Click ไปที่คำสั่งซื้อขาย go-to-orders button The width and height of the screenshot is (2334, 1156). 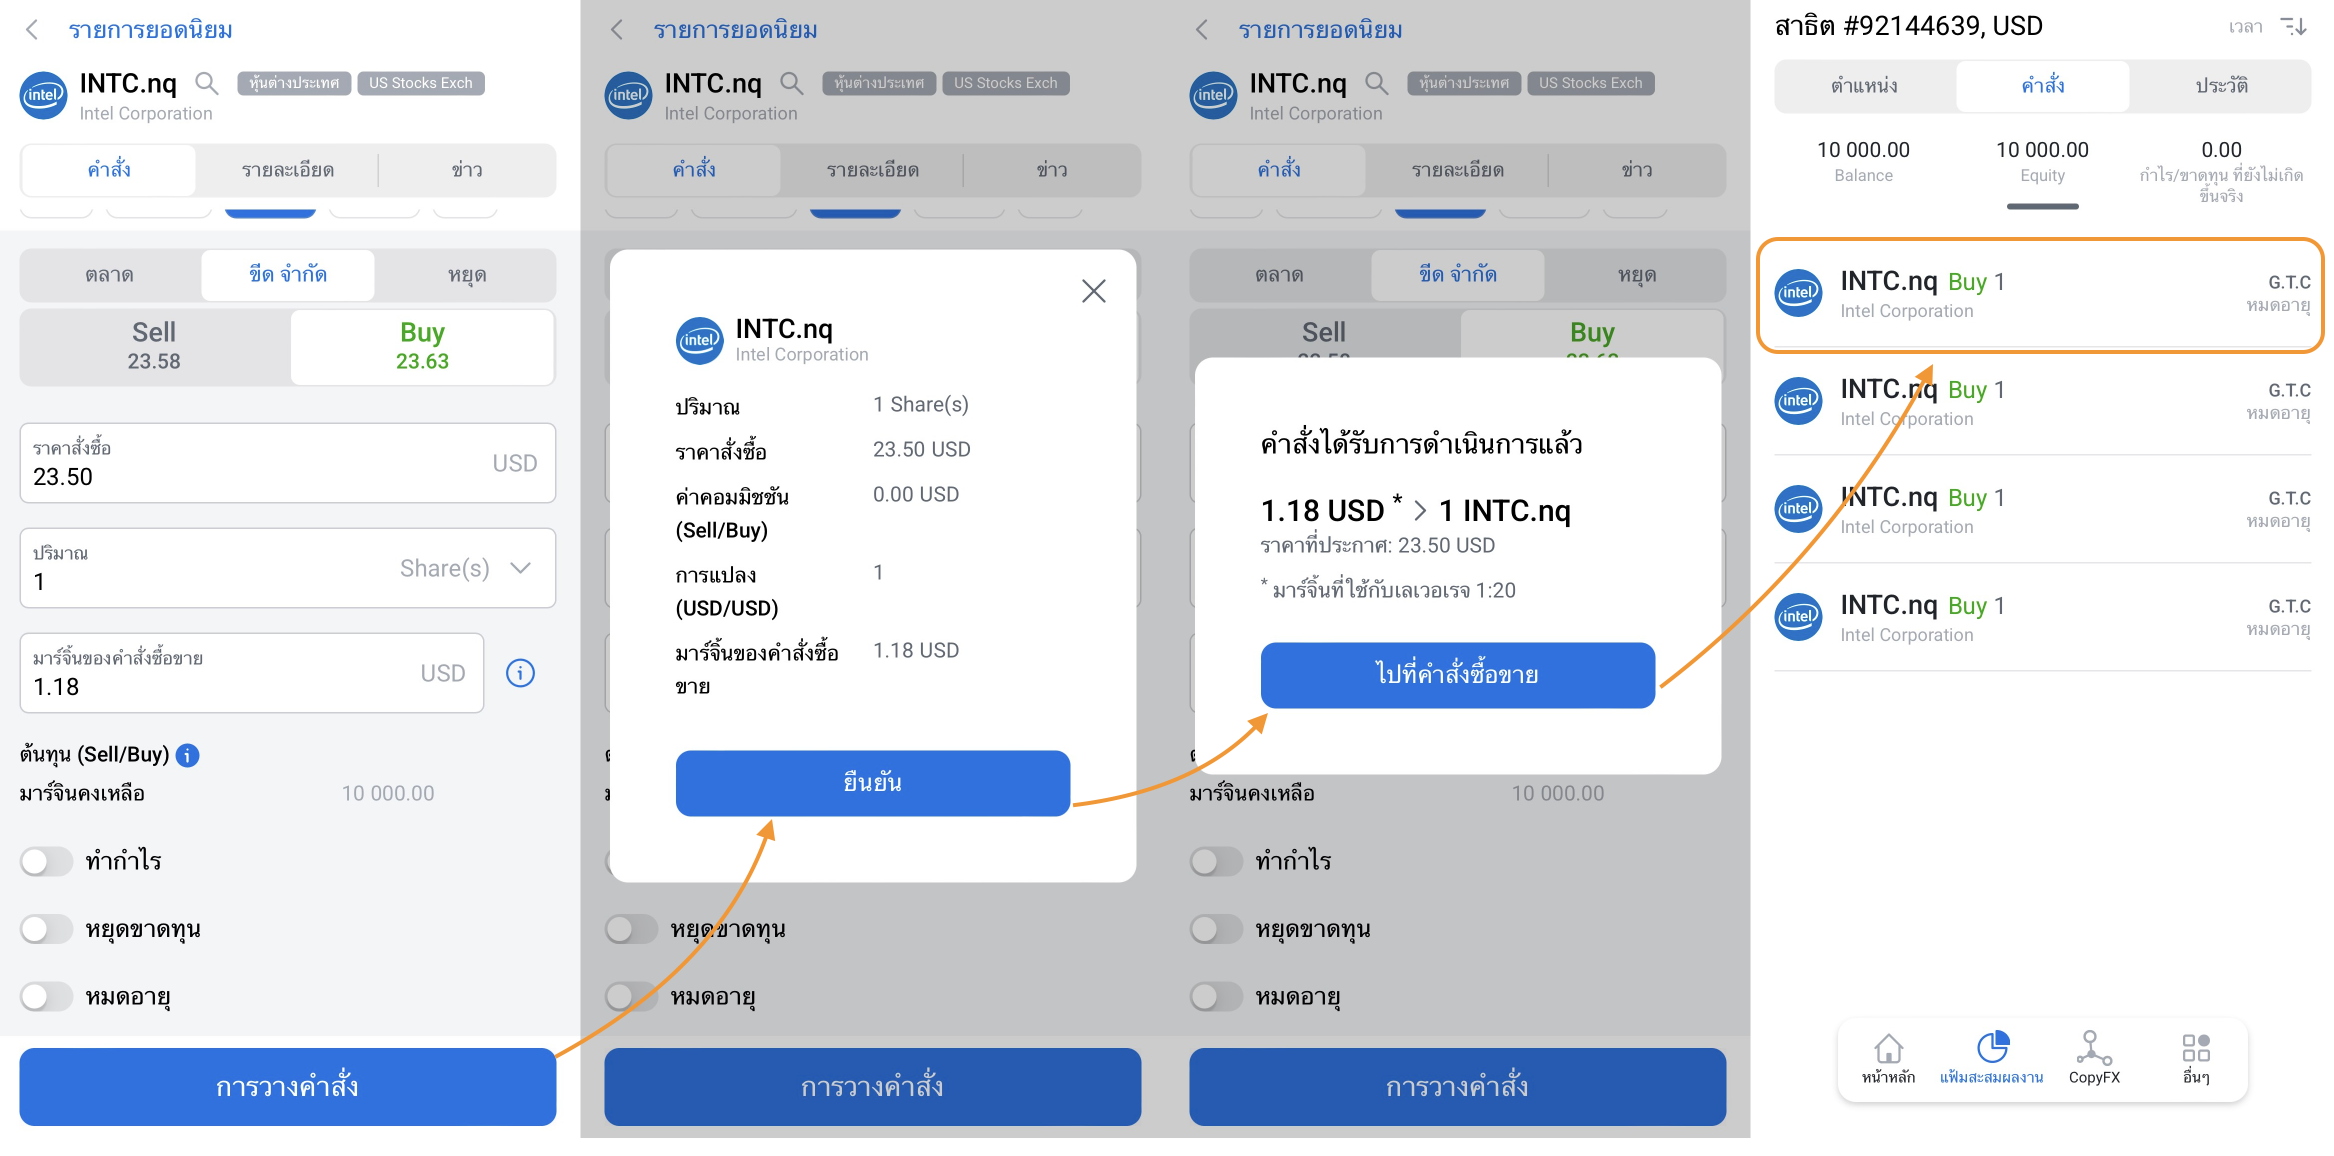(x=1458, y=675)
